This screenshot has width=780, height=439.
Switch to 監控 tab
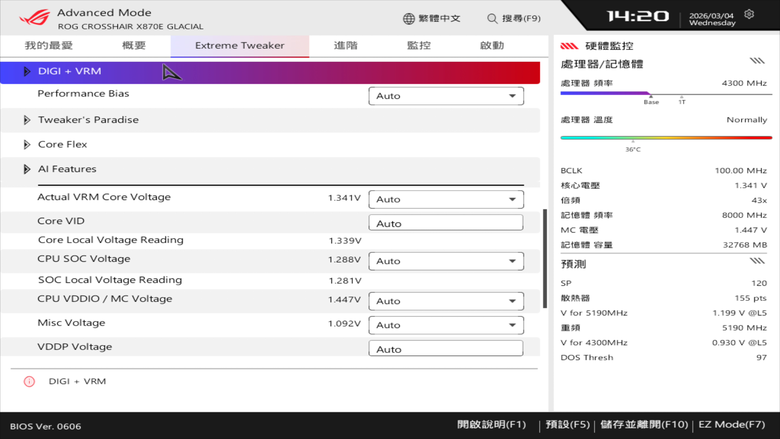pos(419,46)
